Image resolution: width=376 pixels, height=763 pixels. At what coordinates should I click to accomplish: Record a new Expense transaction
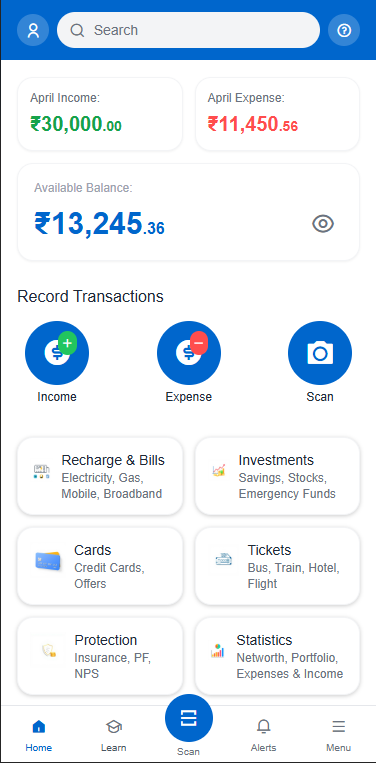tap(189, 353)
